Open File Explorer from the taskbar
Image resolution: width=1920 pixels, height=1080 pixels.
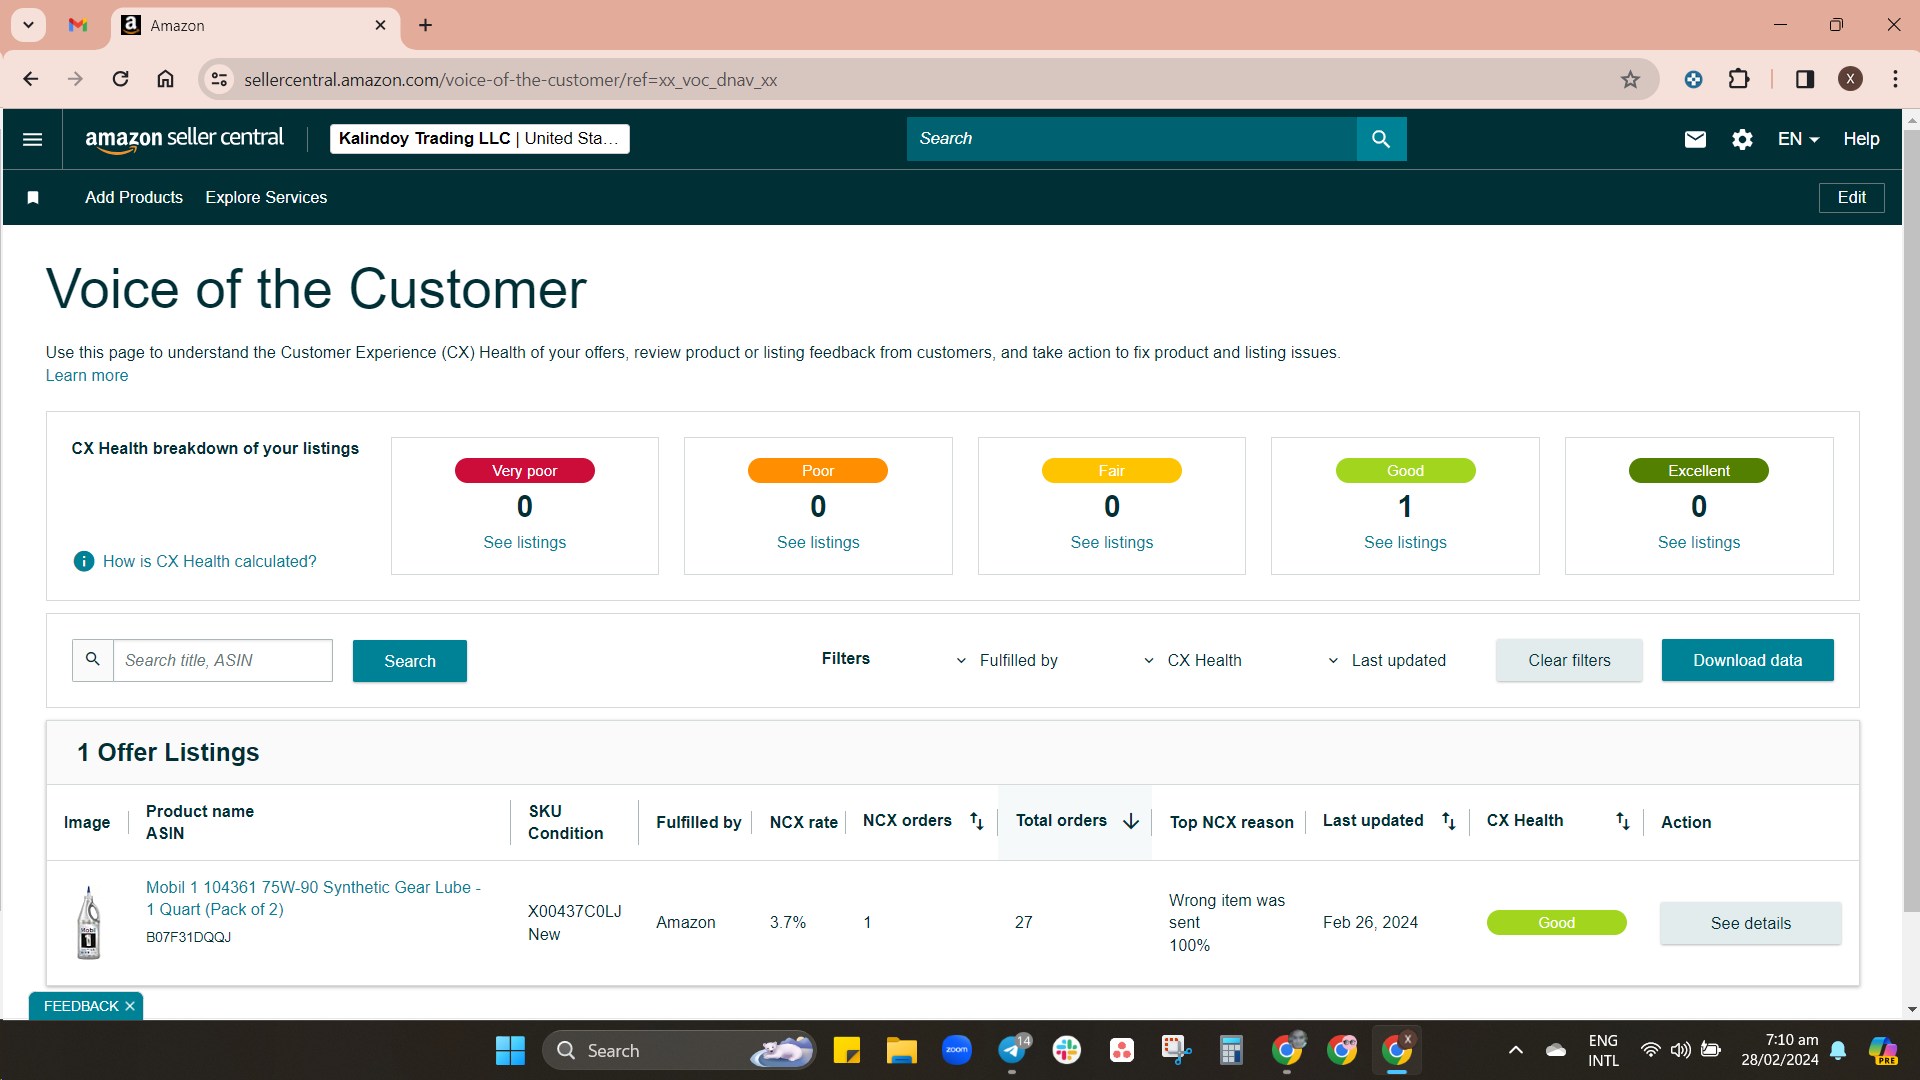tap(901, 1050)
